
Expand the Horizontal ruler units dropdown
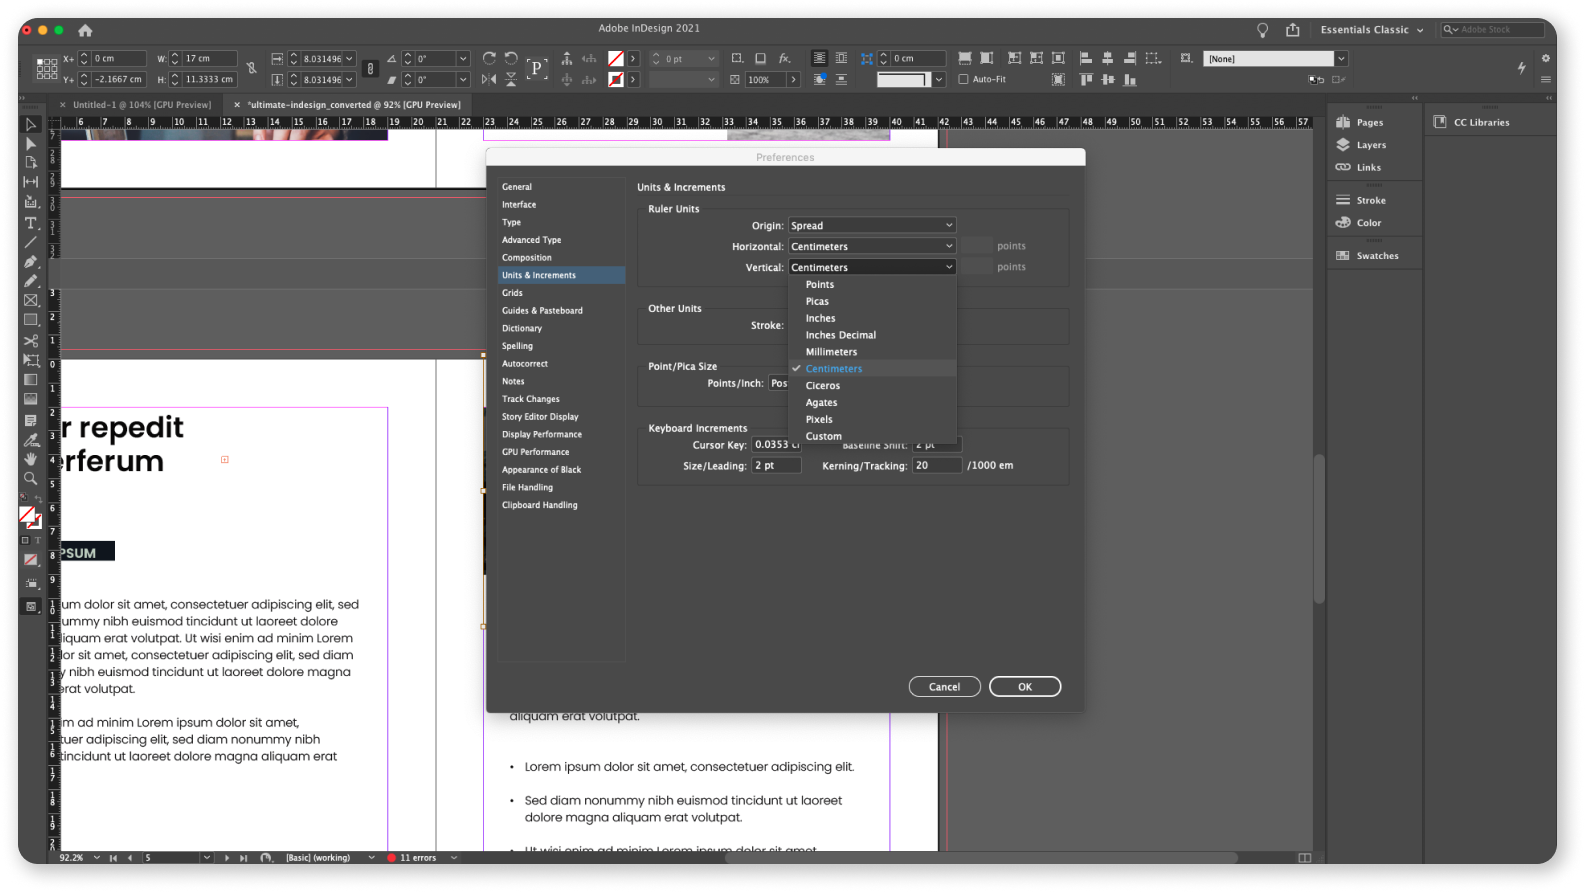coord(871,247)
